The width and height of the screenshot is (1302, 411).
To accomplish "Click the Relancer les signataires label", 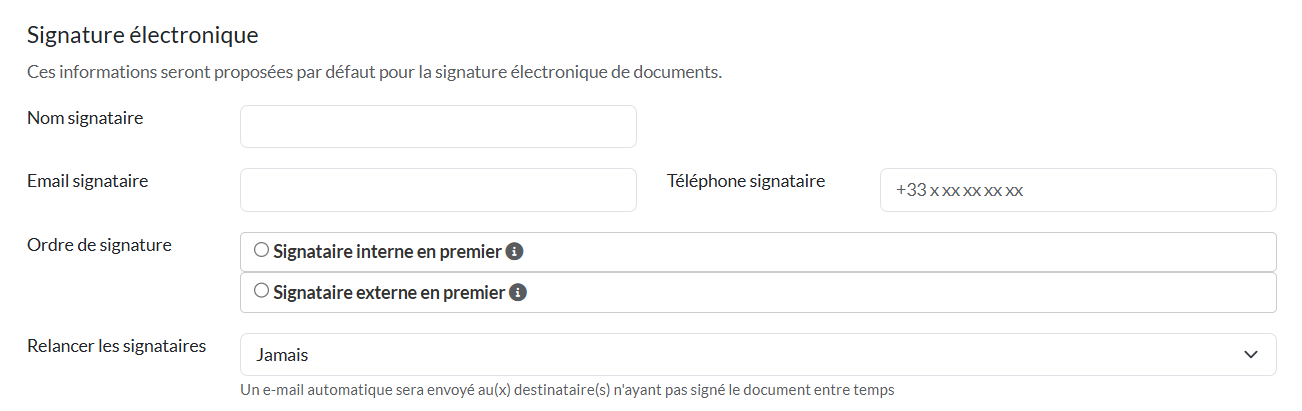I will (x=116, y=346).
